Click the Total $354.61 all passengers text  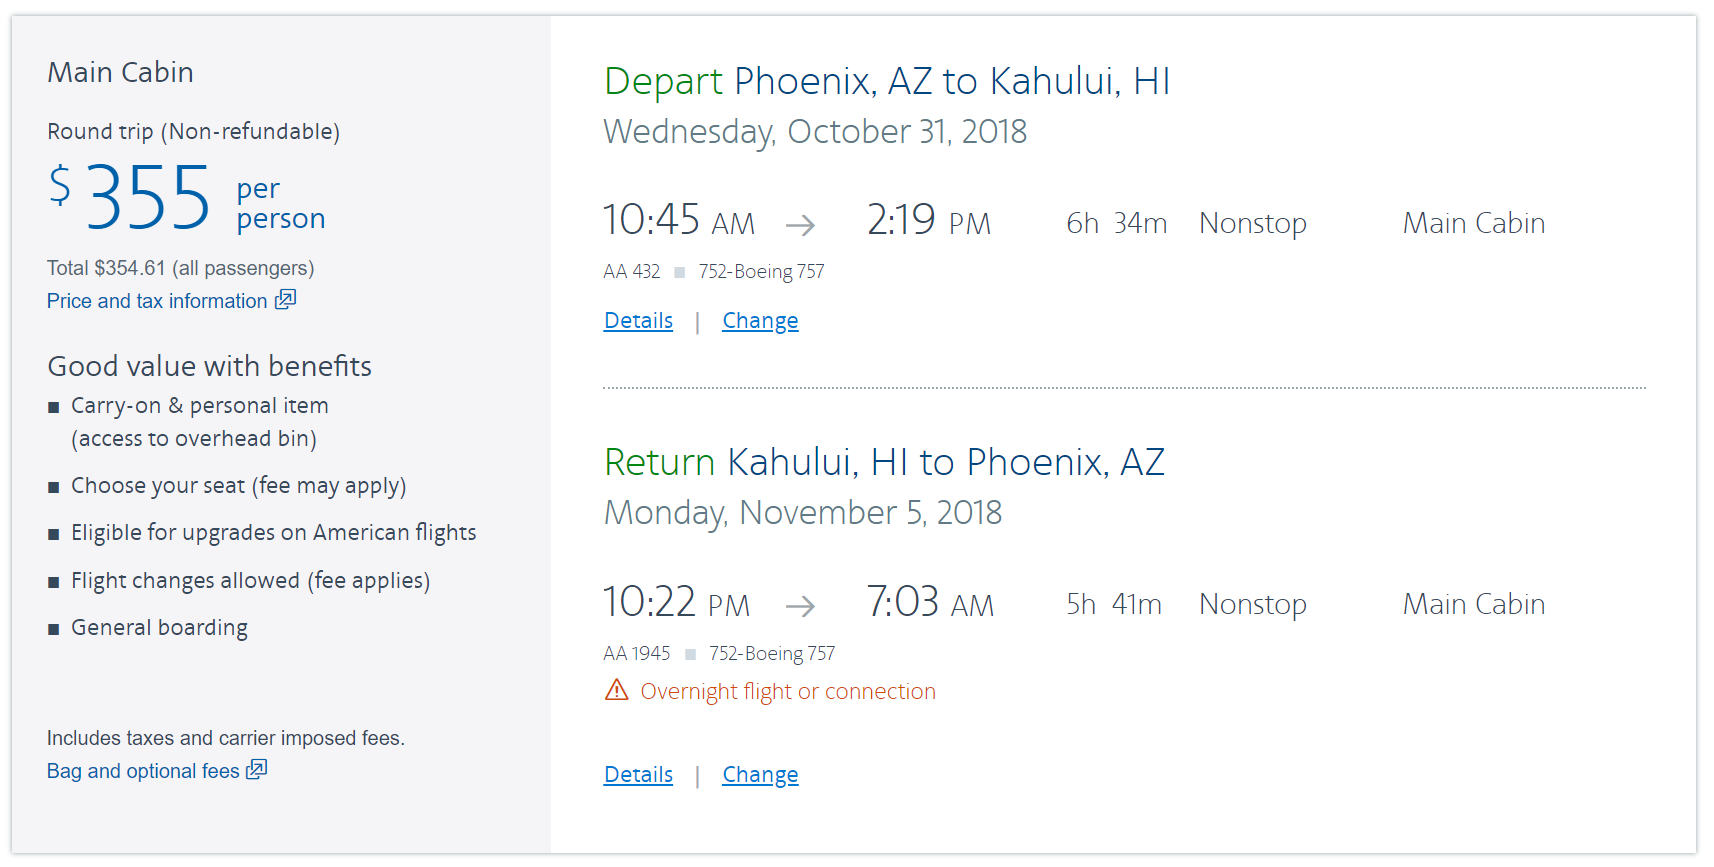[180, 268]
